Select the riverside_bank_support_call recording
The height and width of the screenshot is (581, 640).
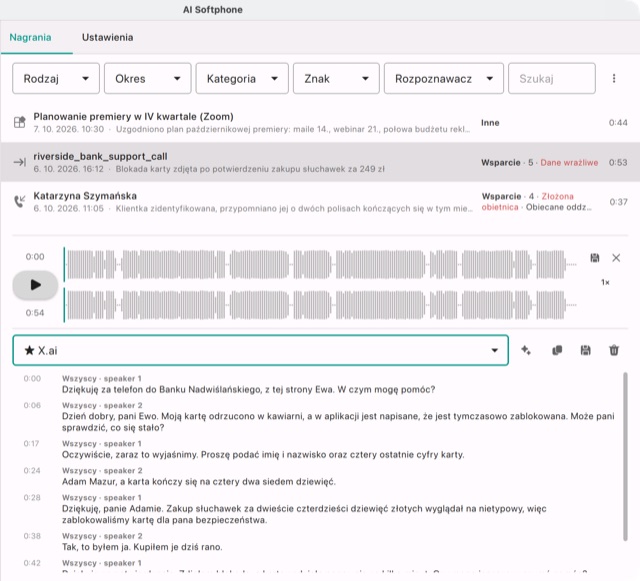pos(320,162)
